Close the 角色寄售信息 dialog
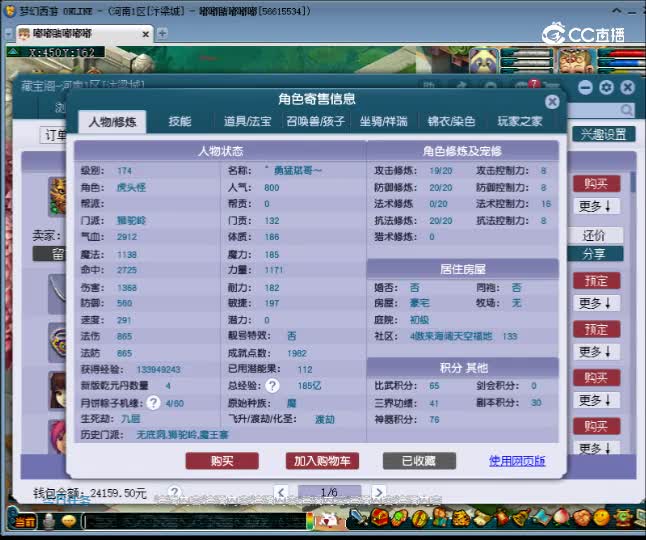Viewport: 646px width, 540px height. click(x=552, y=101)
